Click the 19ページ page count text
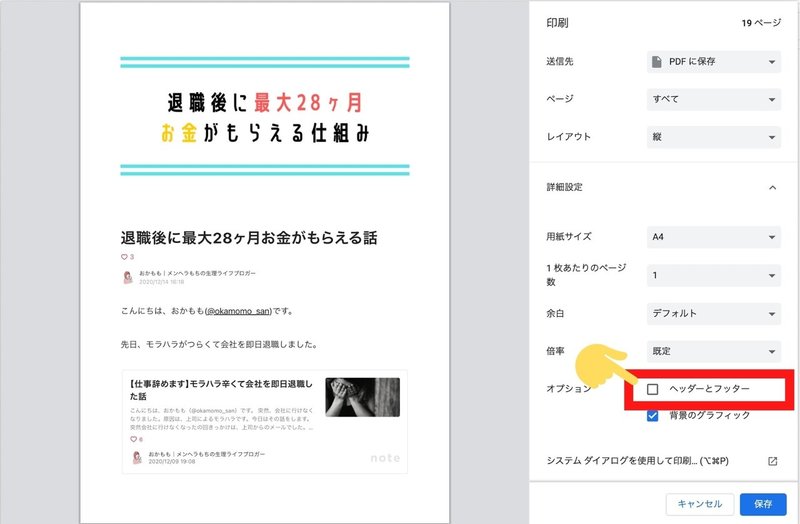The image size is (800, 524). [761, 23]
